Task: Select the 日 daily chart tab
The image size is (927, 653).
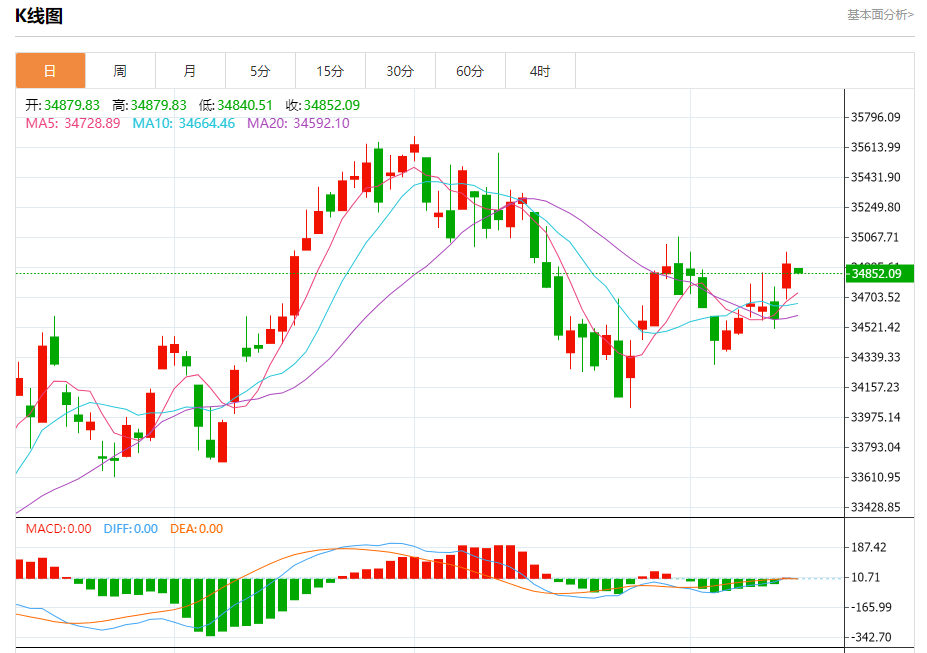Action: [x=50, y=71]
